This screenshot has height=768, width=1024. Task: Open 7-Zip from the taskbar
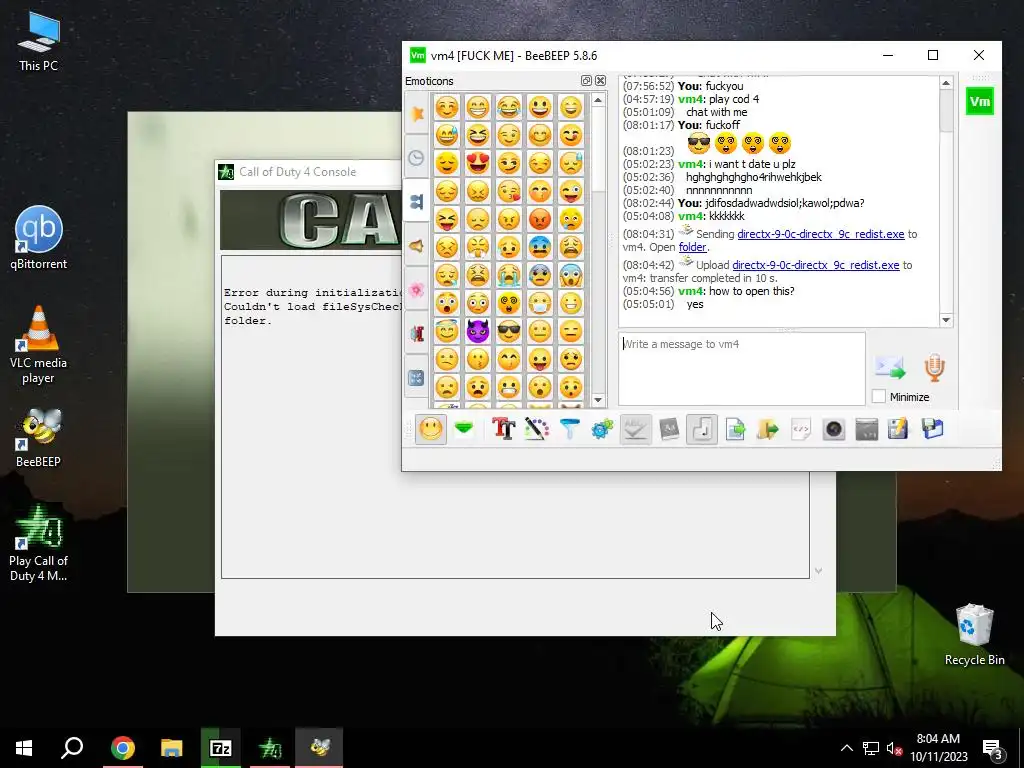pyautogui.click(x=221, y=748)
